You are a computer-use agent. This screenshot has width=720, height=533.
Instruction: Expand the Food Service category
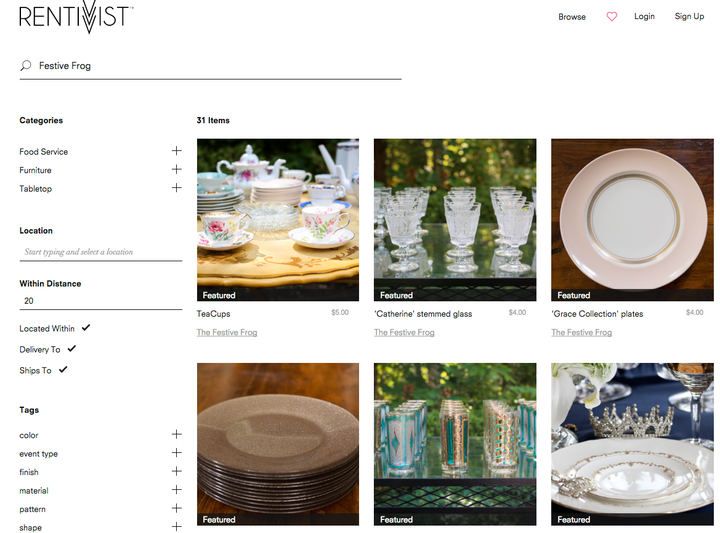(176, 151)
